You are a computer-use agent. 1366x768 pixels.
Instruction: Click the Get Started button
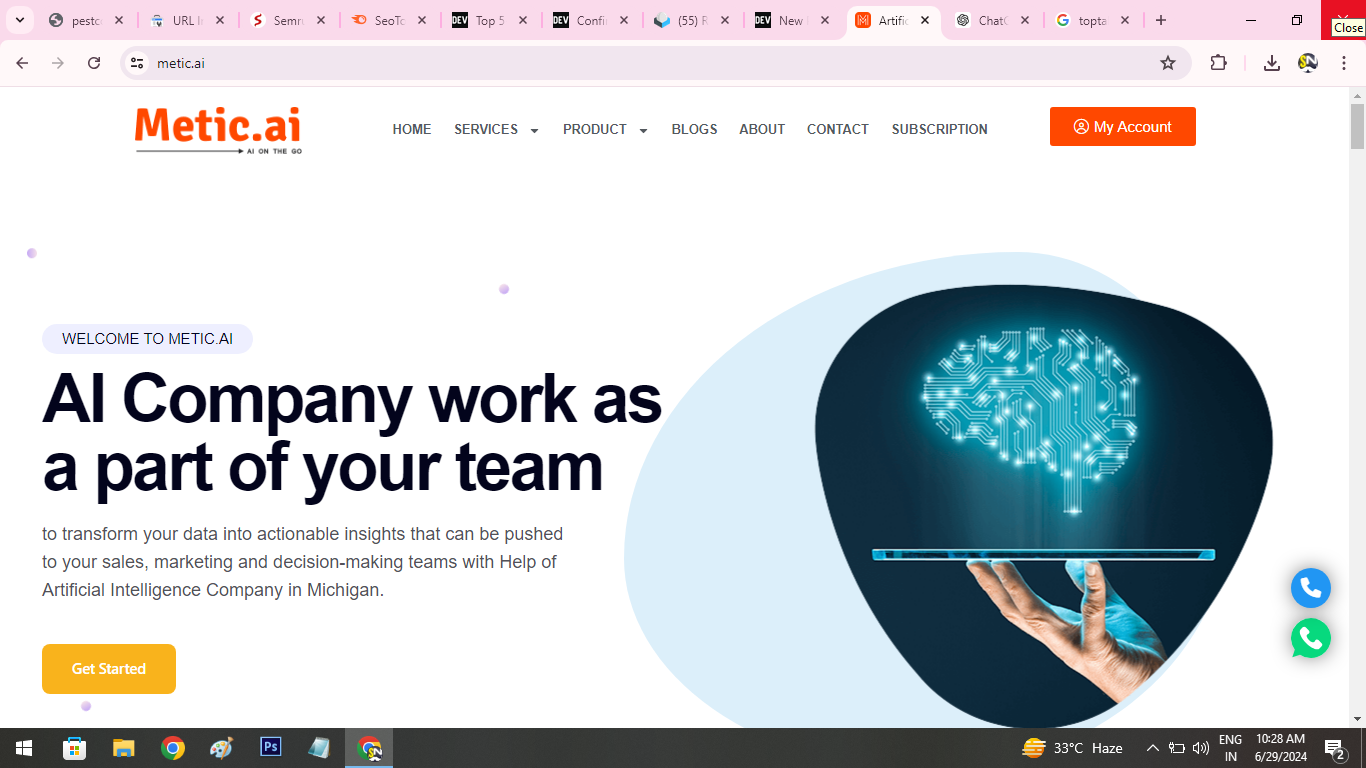[109, 669]
